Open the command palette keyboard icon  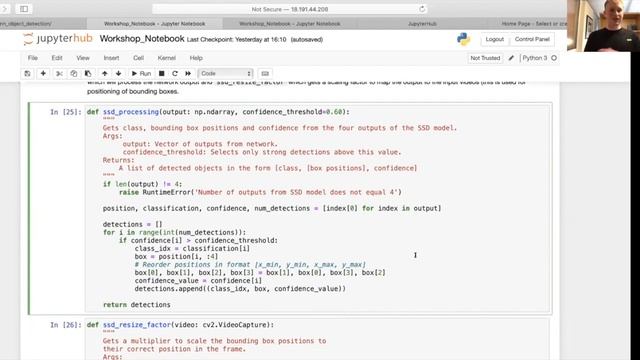click(x=265, y=73)
